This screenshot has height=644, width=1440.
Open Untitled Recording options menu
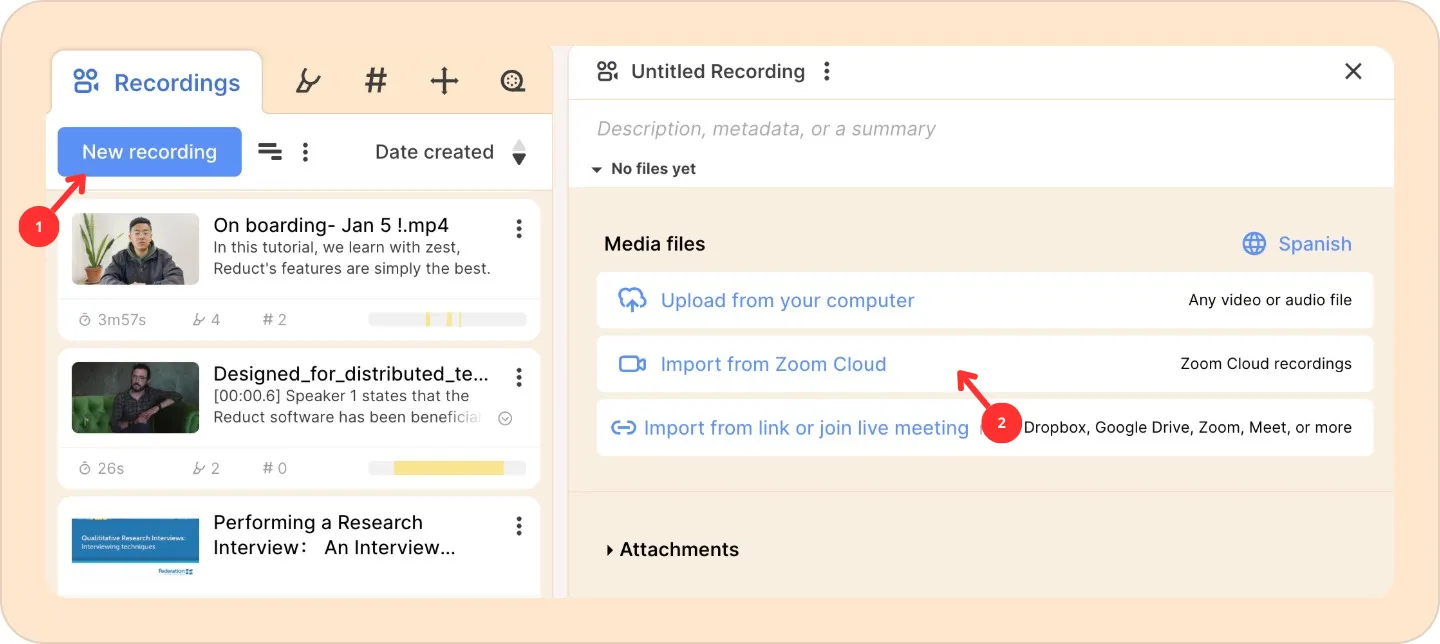point(826,71)
